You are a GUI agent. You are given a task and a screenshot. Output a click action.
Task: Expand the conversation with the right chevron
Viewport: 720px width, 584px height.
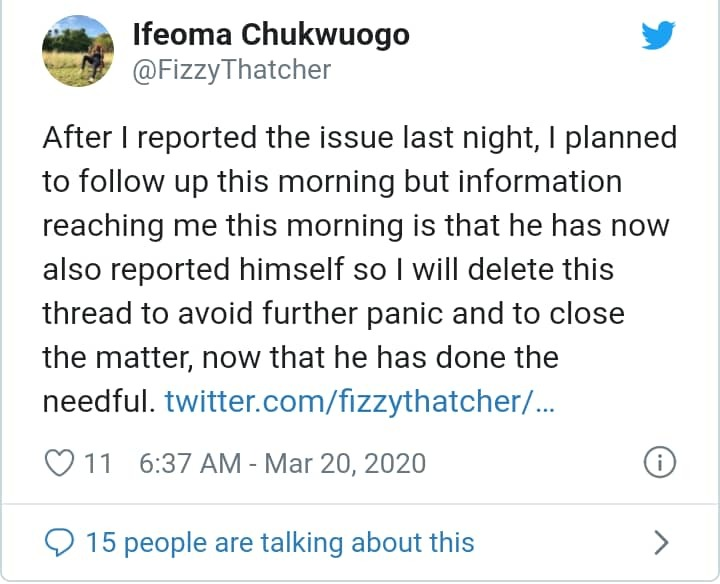(x=660, y=542)
